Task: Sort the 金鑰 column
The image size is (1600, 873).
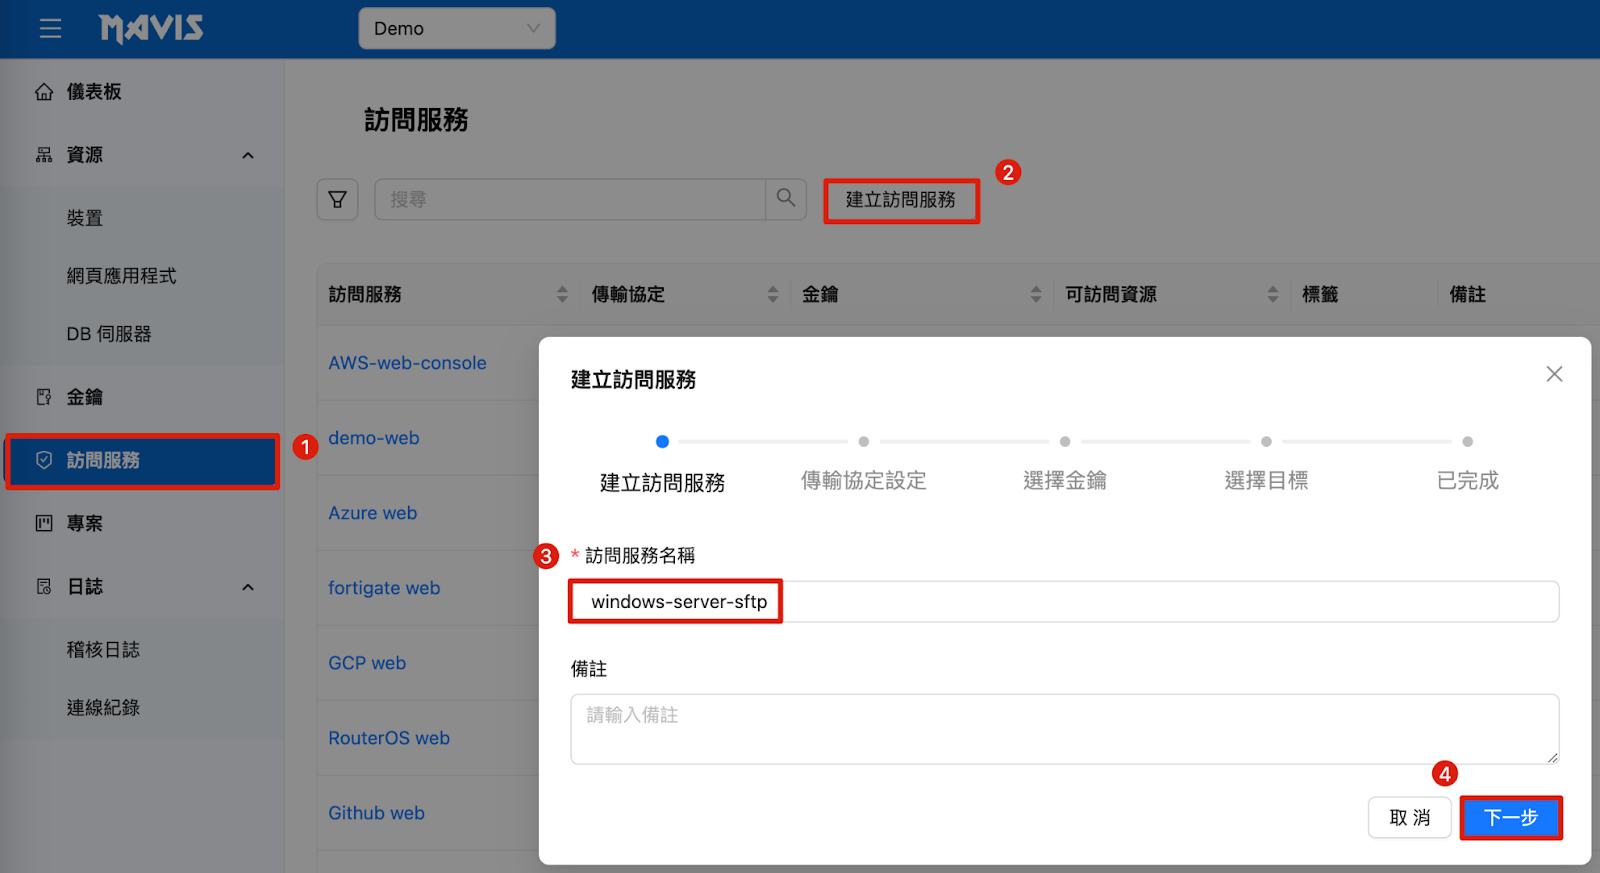Action: click(x=1035, y=294)
